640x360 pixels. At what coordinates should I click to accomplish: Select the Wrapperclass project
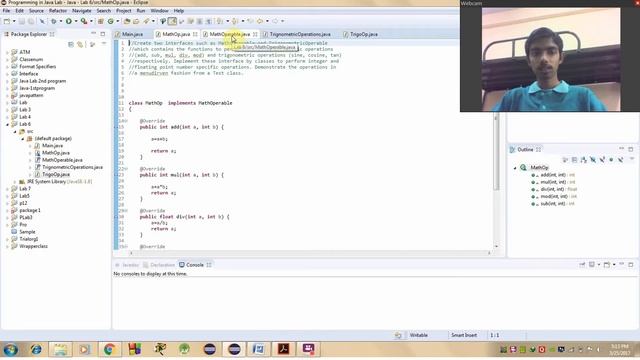33,246
